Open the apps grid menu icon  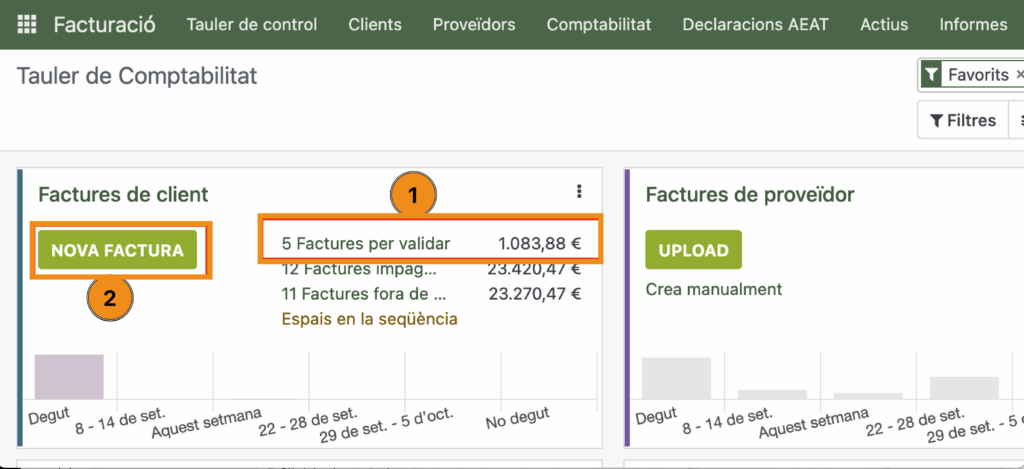pos(27,24)
